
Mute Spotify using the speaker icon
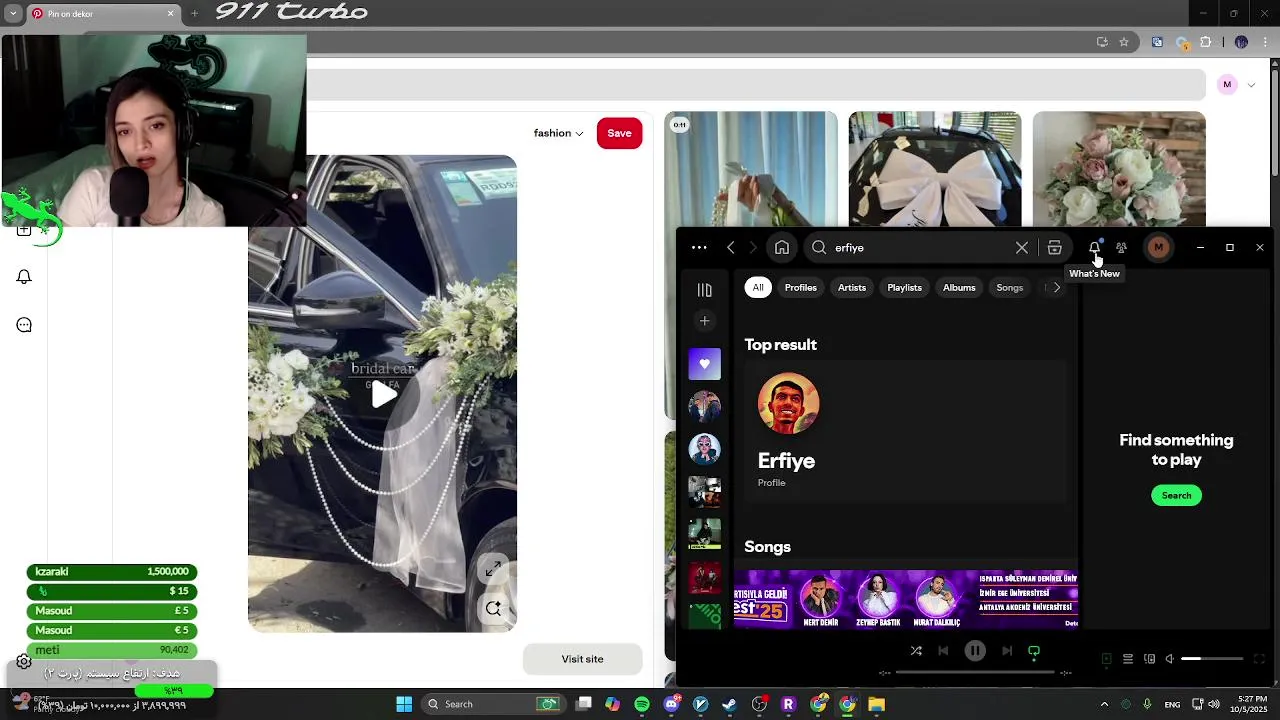tap(1169, 659)
